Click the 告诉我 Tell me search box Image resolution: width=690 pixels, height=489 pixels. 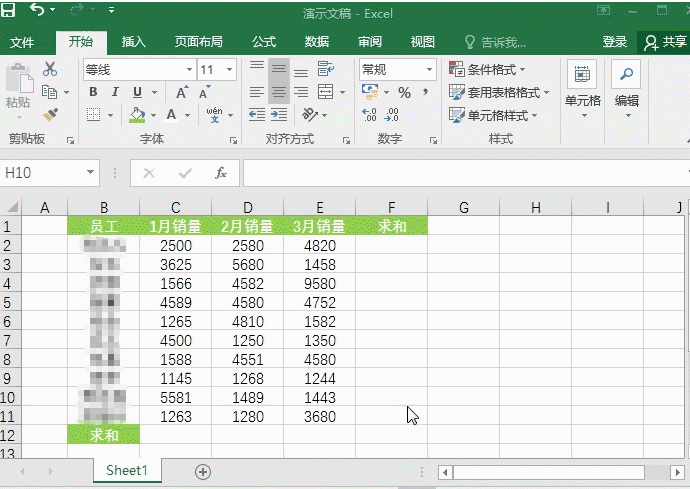(496, 43)
